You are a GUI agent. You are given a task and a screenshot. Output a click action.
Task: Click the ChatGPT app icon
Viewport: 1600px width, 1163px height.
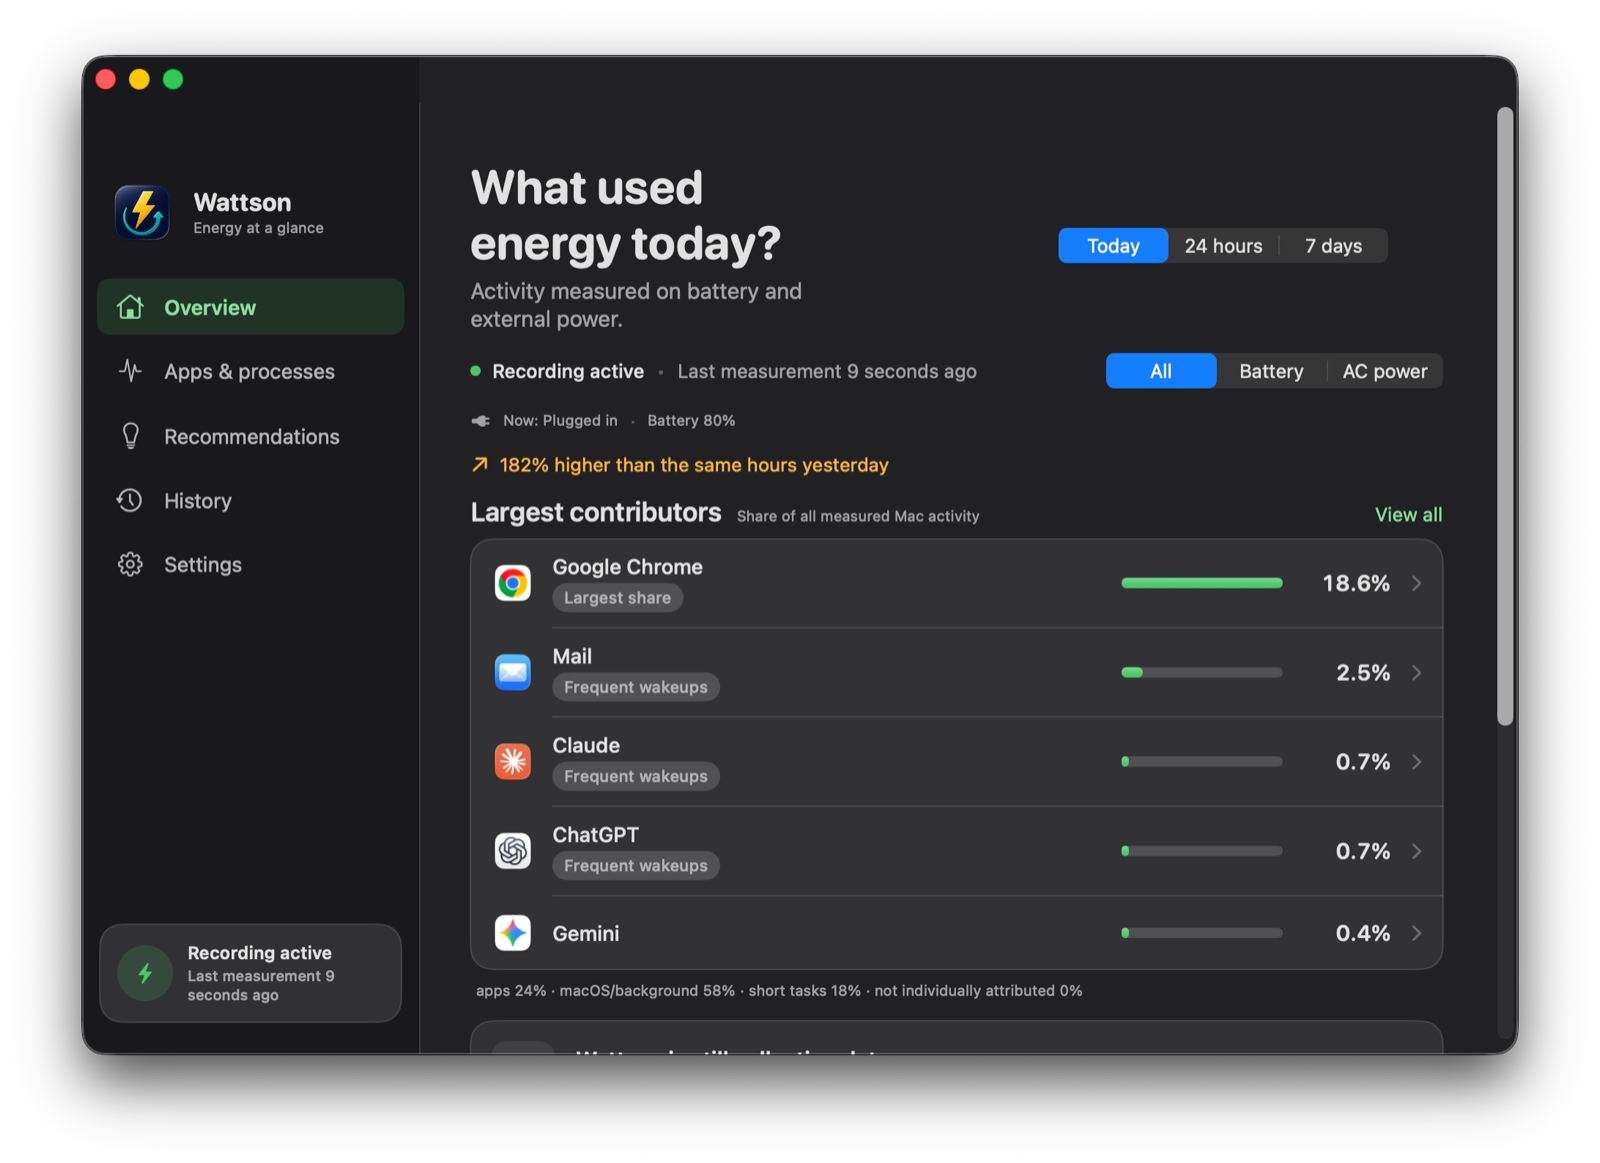[513, 851]
